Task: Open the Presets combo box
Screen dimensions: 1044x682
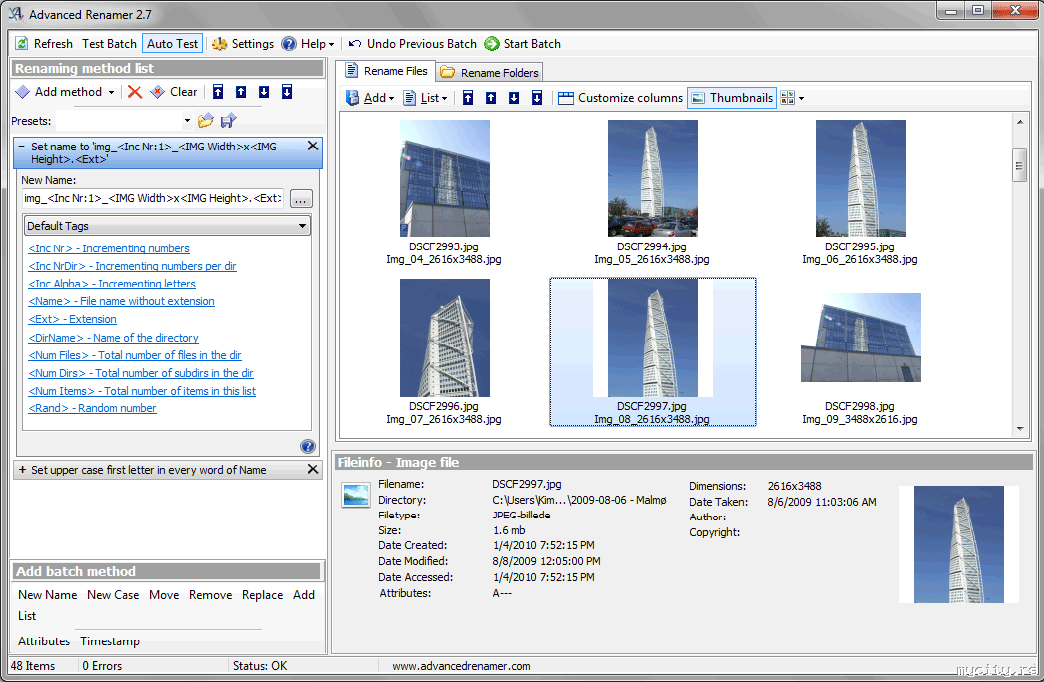Action: pos(186,121)
